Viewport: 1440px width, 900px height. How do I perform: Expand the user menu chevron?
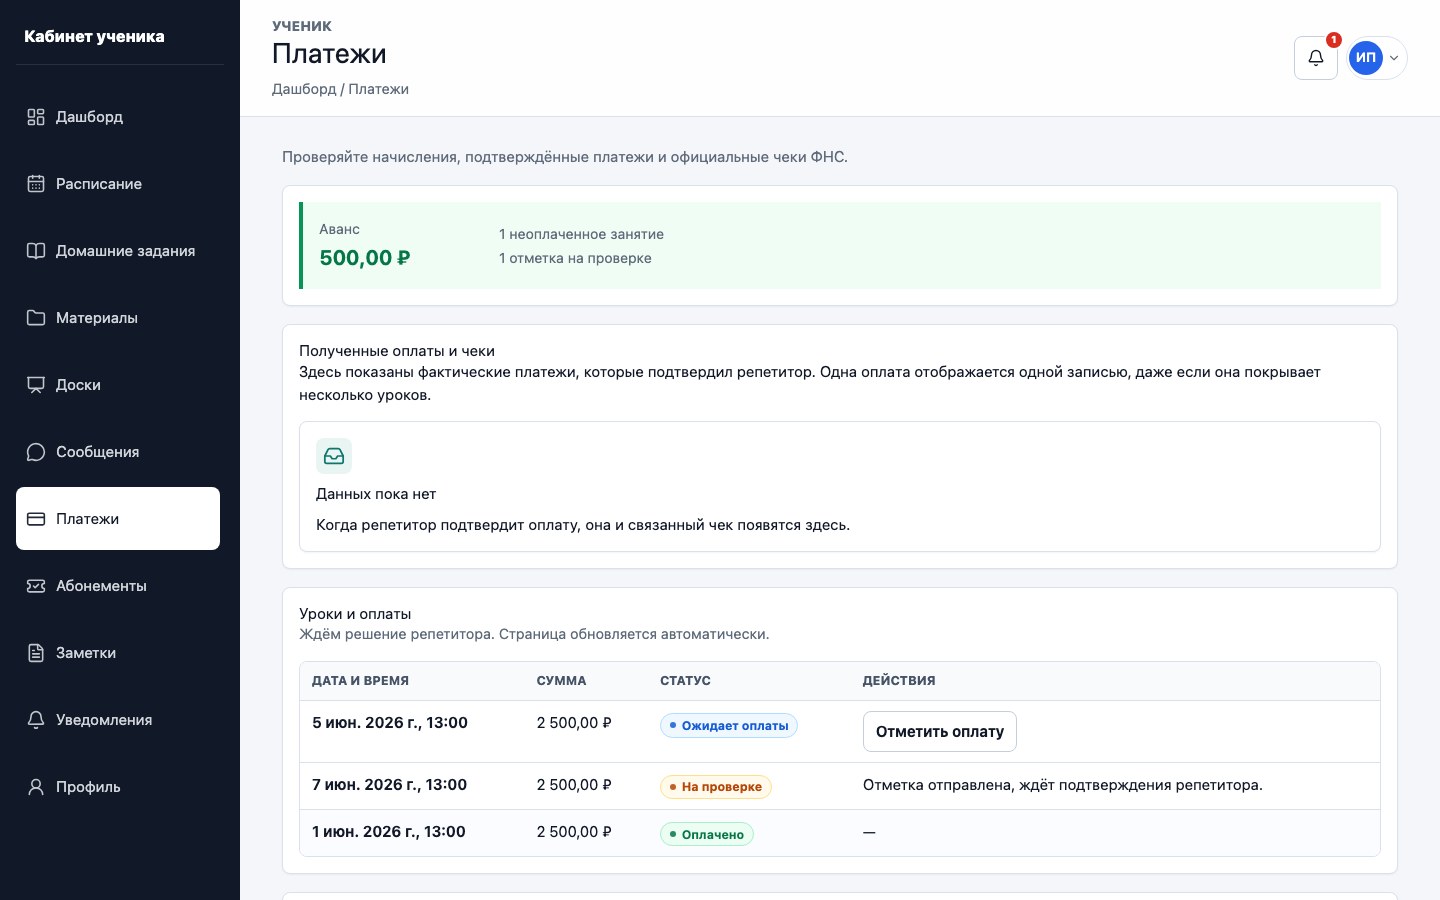[1394, 58]
